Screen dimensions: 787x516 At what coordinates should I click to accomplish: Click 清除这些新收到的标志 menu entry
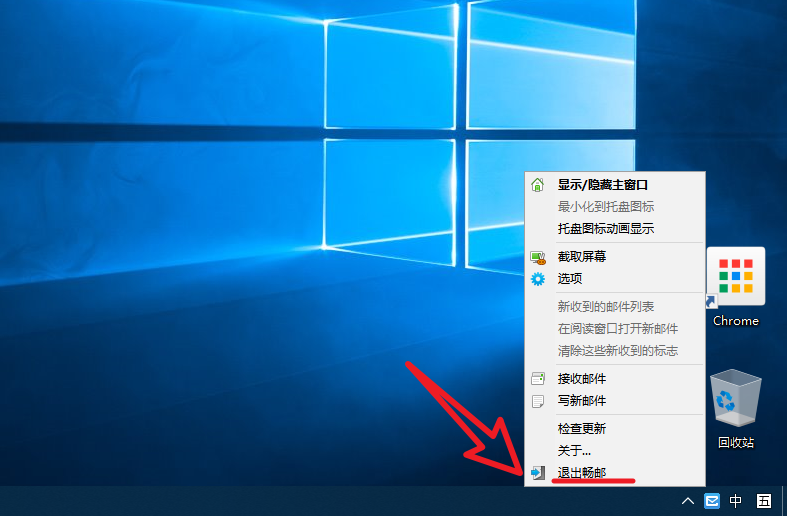(615, 350)
